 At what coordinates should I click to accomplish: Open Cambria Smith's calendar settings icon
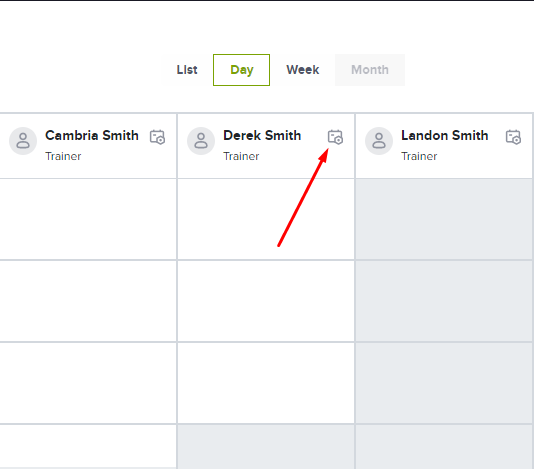pyautogui.click(x=157, y=137)
